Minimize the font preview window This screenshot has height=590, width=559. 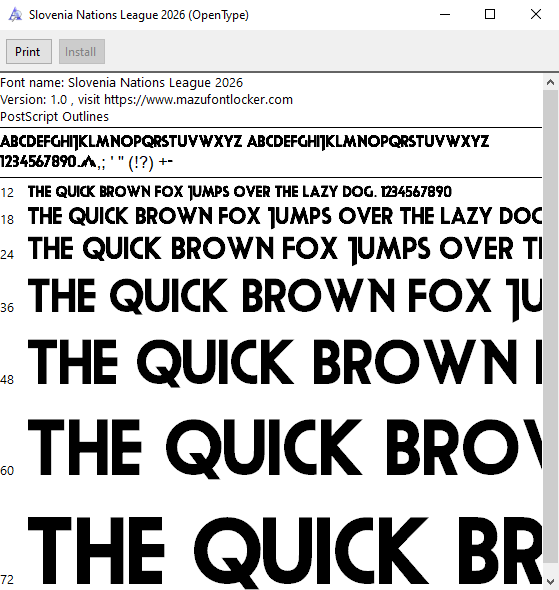[x=445, y=15]
